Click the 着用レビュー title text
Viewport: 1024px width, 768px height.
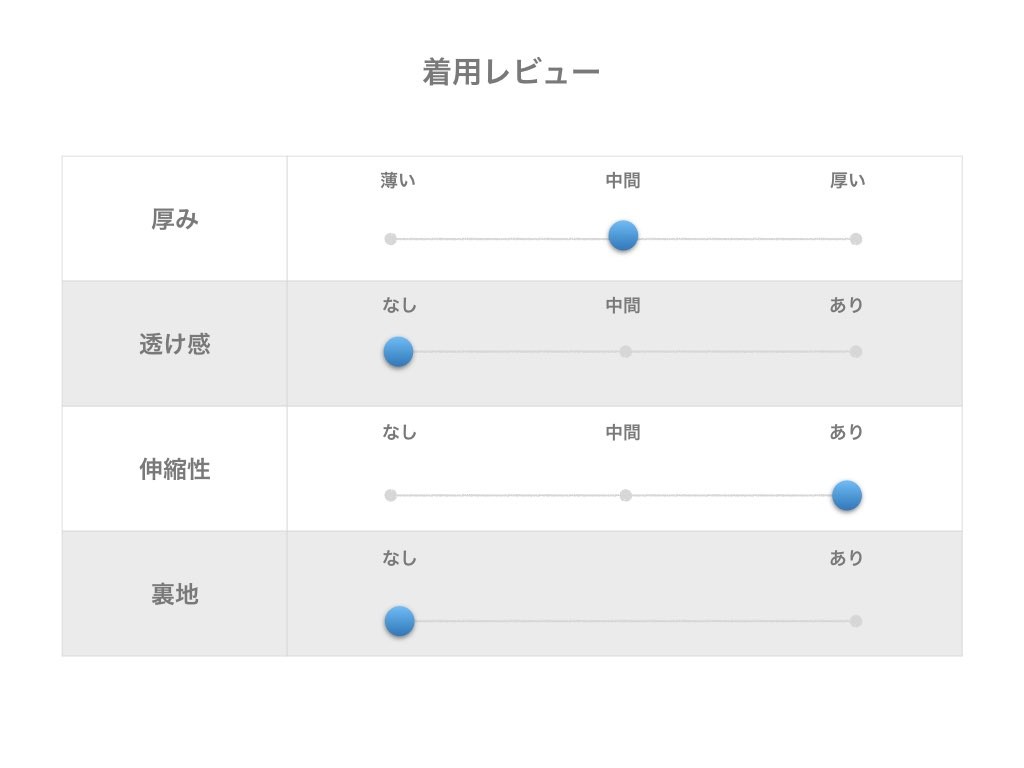(511, 72)
